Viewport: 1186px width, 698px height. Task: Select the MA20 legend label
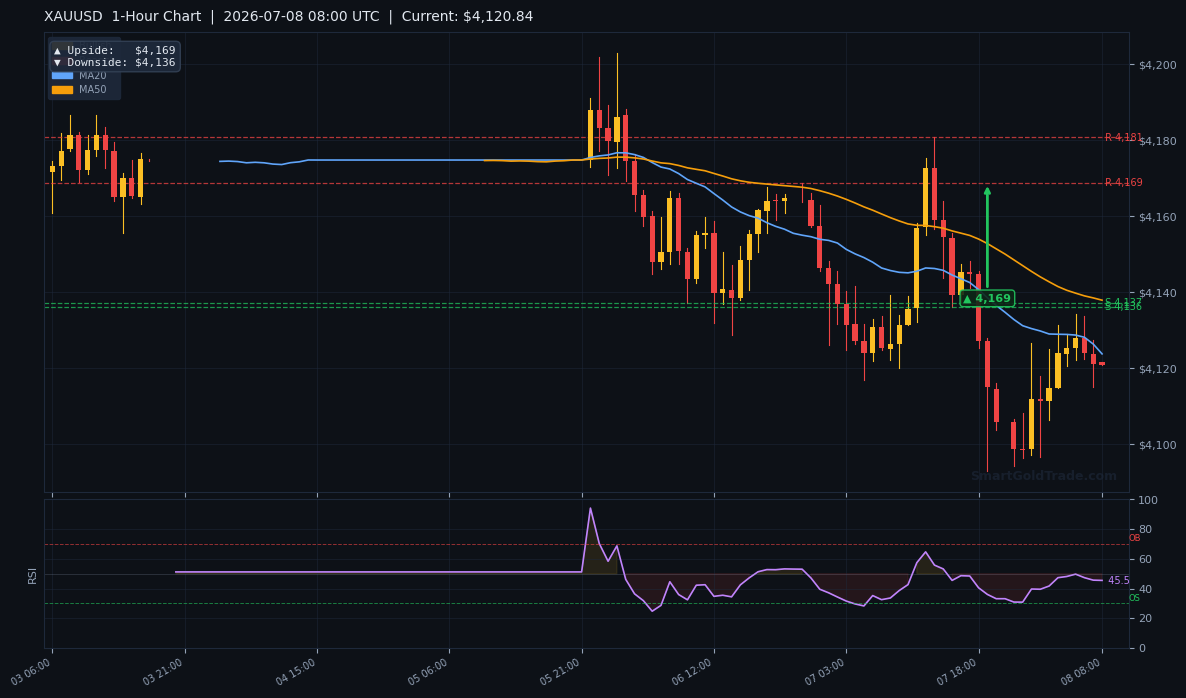click(x=93, y=76)
